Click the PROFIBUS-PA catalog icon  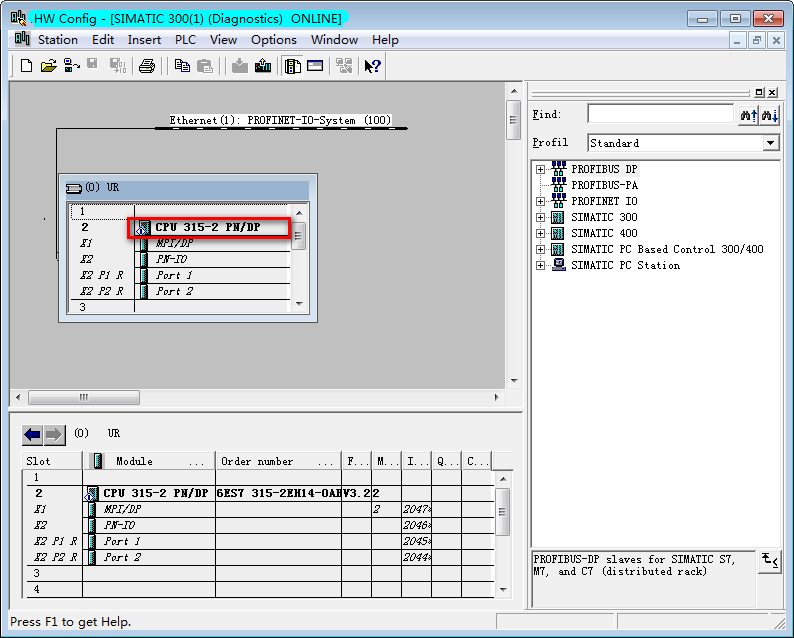click(559, 185)
